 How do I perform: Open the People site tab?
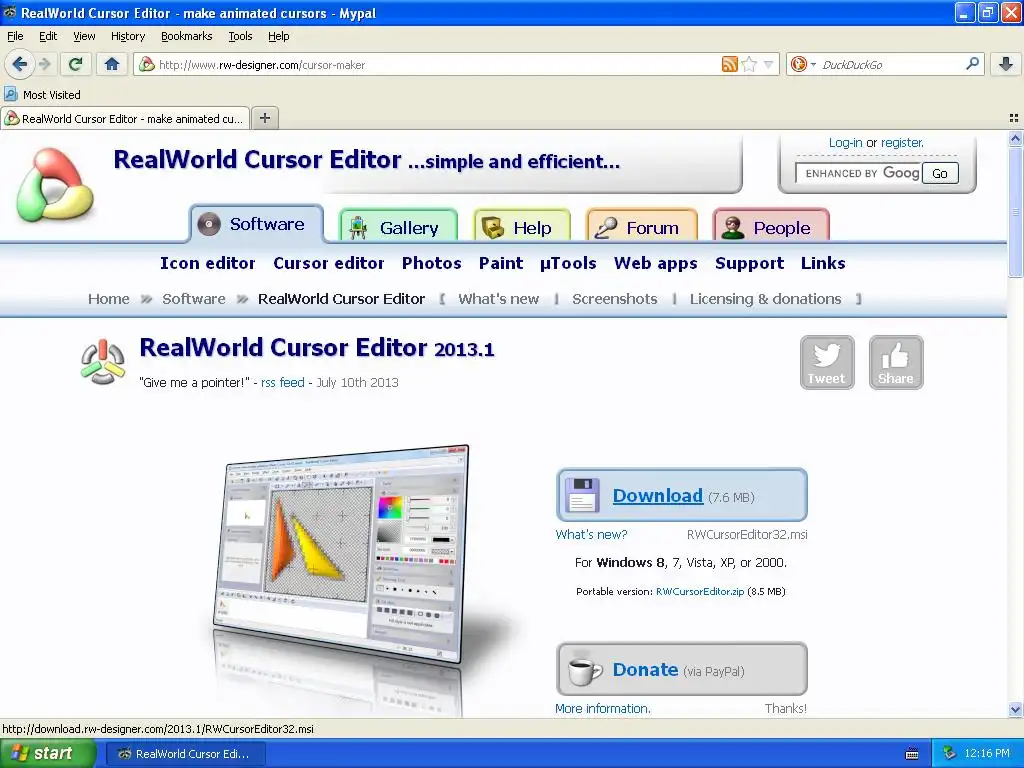pos(771,227)
